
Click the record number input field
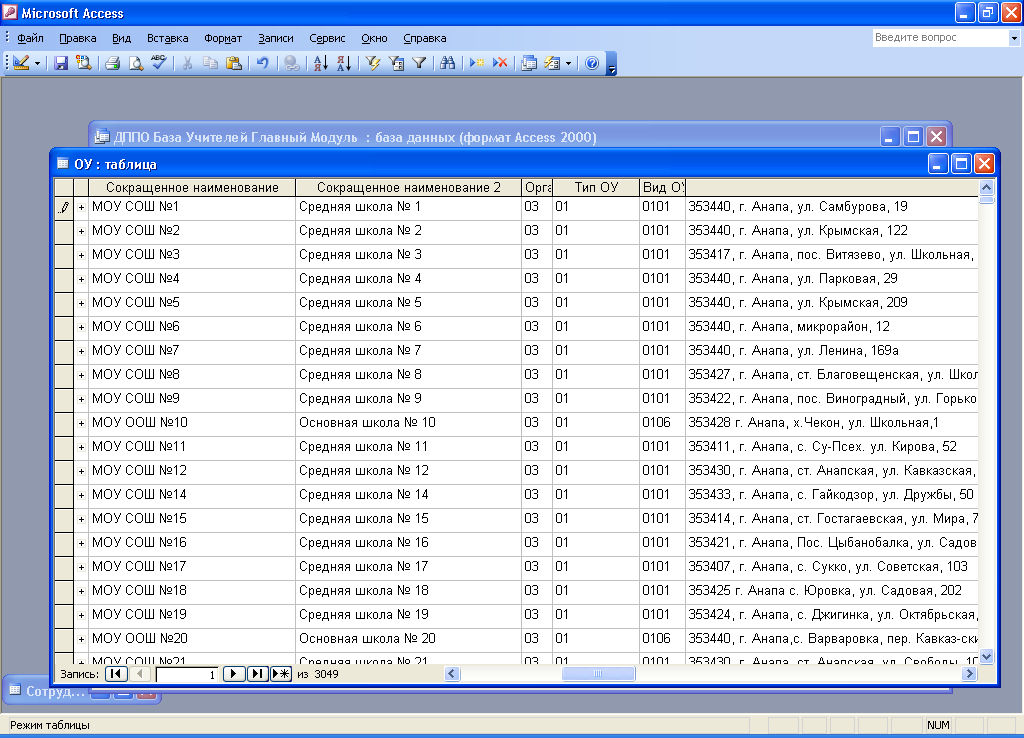(x=187, y=675)
